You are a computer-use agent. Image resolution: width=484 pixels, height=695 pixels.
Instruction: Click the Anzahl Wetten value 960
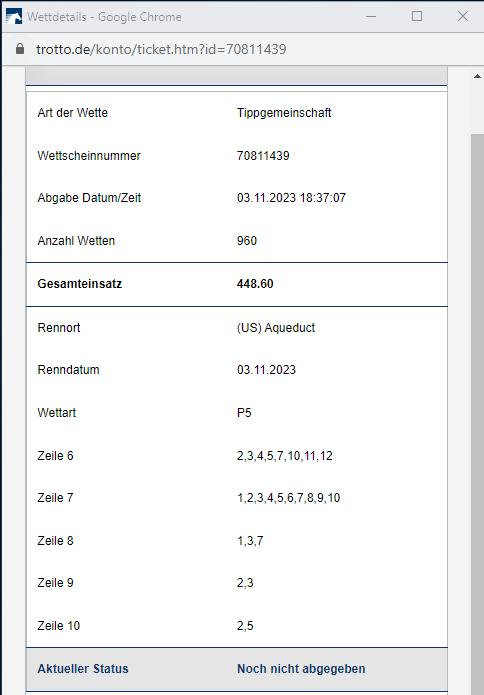(247, 241)
